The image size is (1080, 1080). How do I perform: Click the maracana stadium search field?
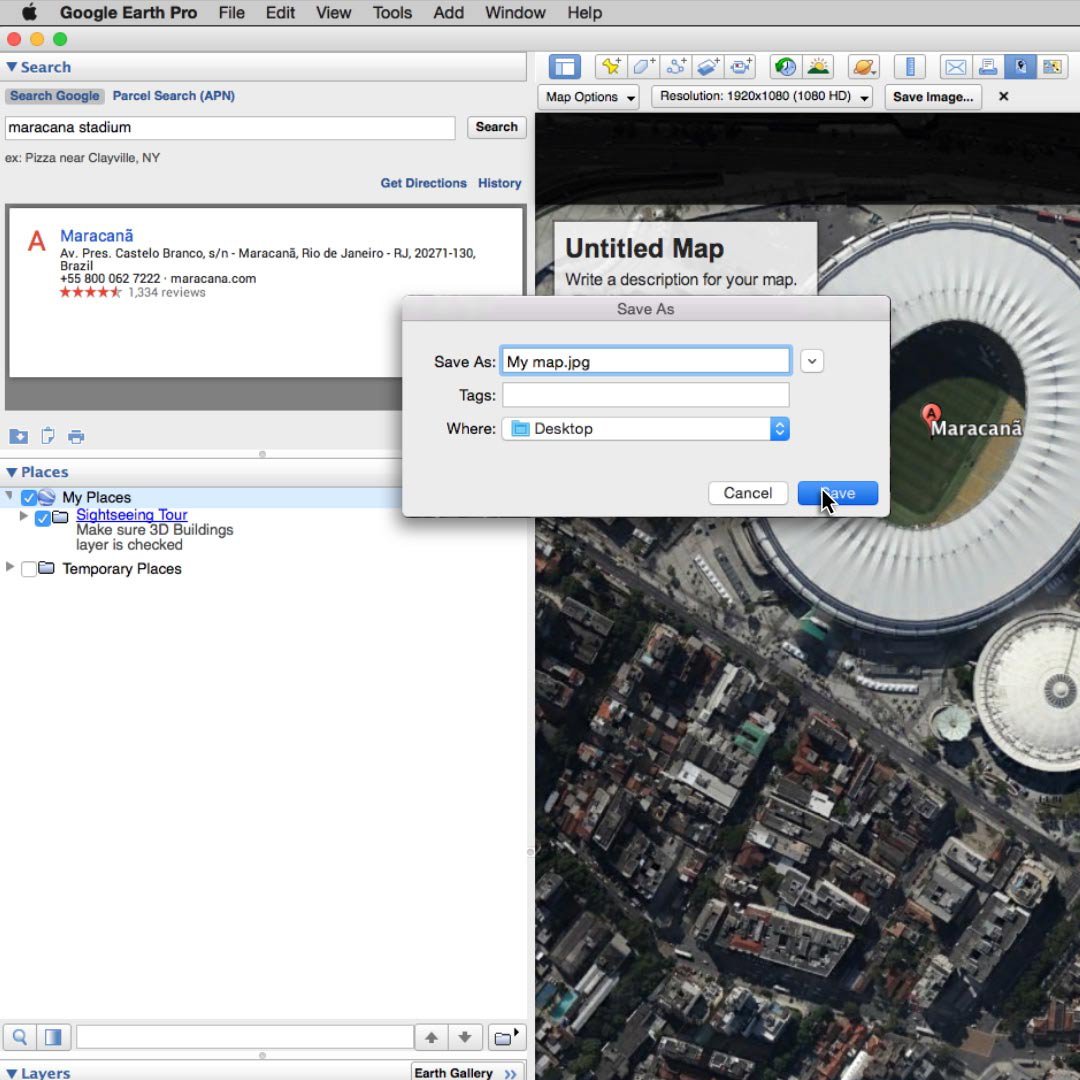click(230, 127)
